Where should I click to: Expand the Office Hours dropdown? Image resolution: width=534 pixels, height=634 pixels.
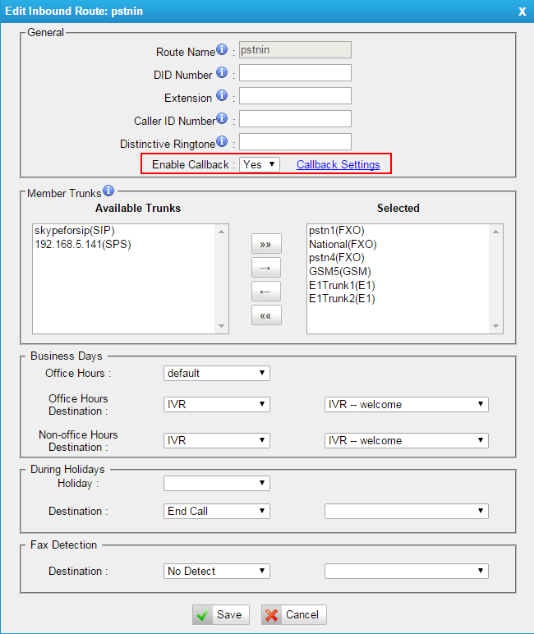217,373
